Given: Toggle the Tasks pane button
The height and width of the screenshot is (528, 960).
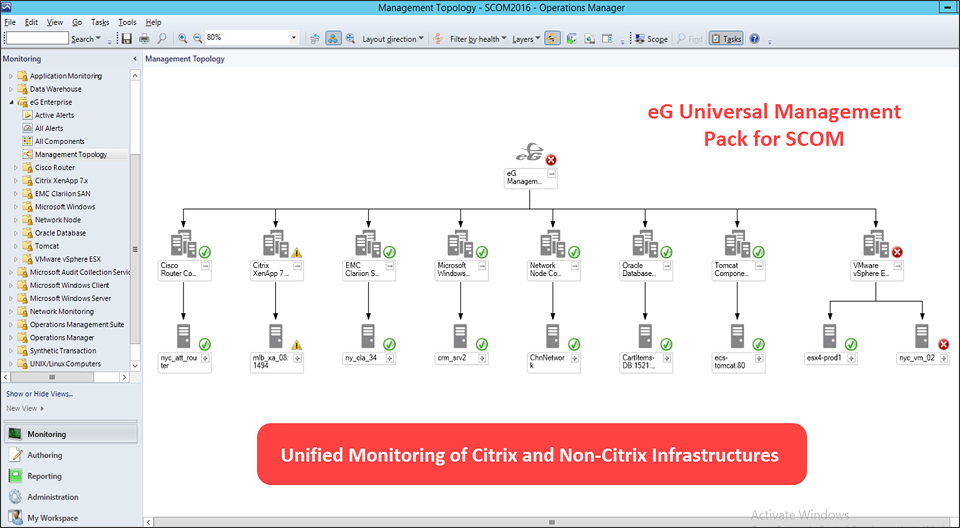Looking at the screenshot, I should (x=726, y=39).
